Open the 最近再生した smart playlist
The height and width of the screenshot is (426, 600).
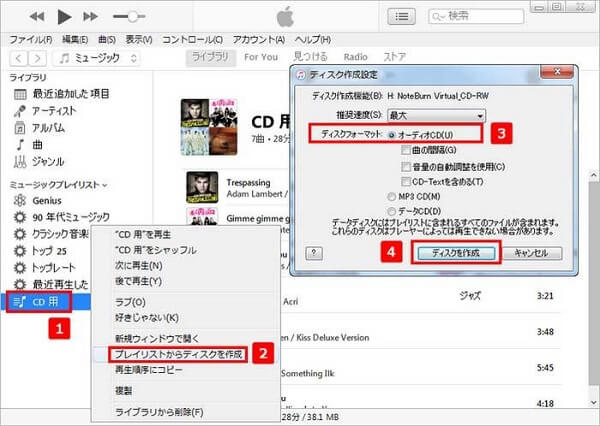[51, 284]
